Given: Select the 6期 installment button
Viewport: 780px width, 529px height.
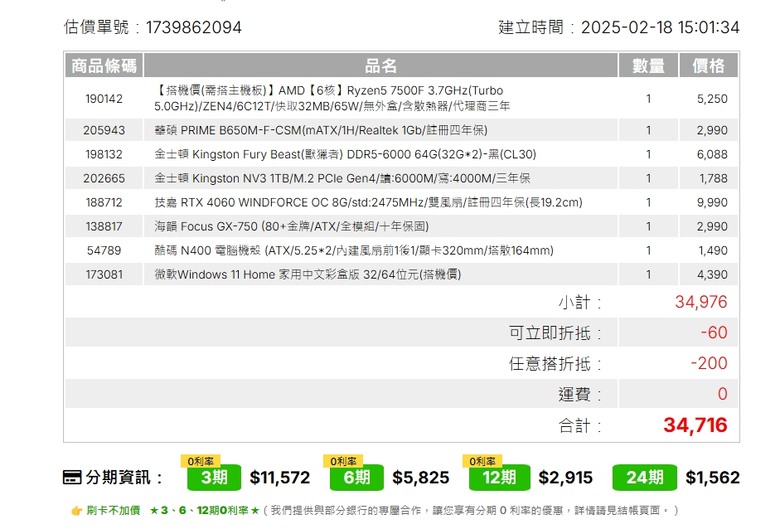Looking at the screenshot, I should tap(357, 477).
